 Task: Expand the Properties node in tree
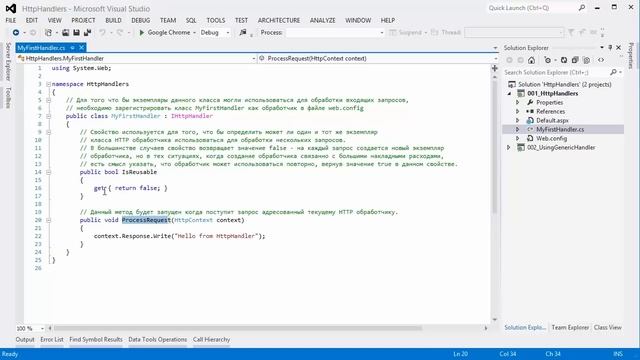(x=518, y=102)
